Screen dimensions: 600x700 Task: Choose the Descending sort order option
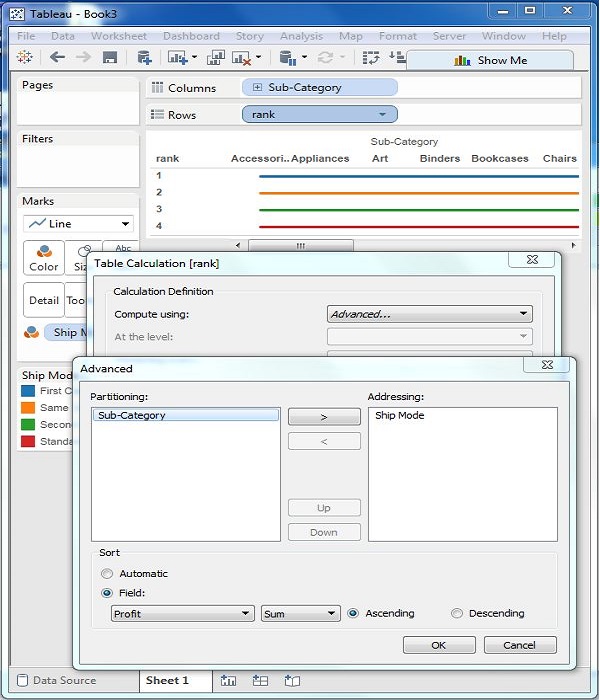tap(457, 614)
